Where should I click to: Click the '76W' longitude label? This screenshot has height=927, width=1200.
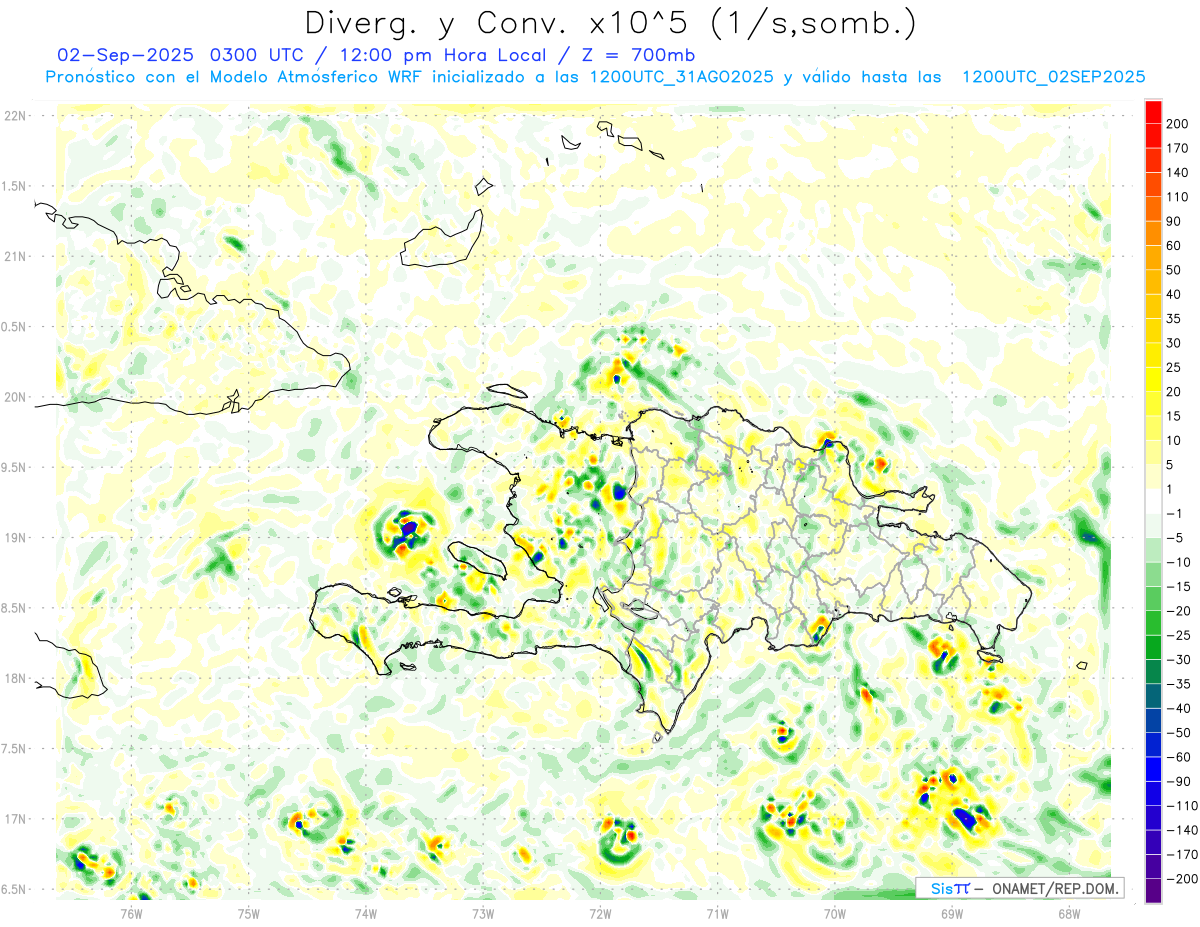[x=132, y=912]
